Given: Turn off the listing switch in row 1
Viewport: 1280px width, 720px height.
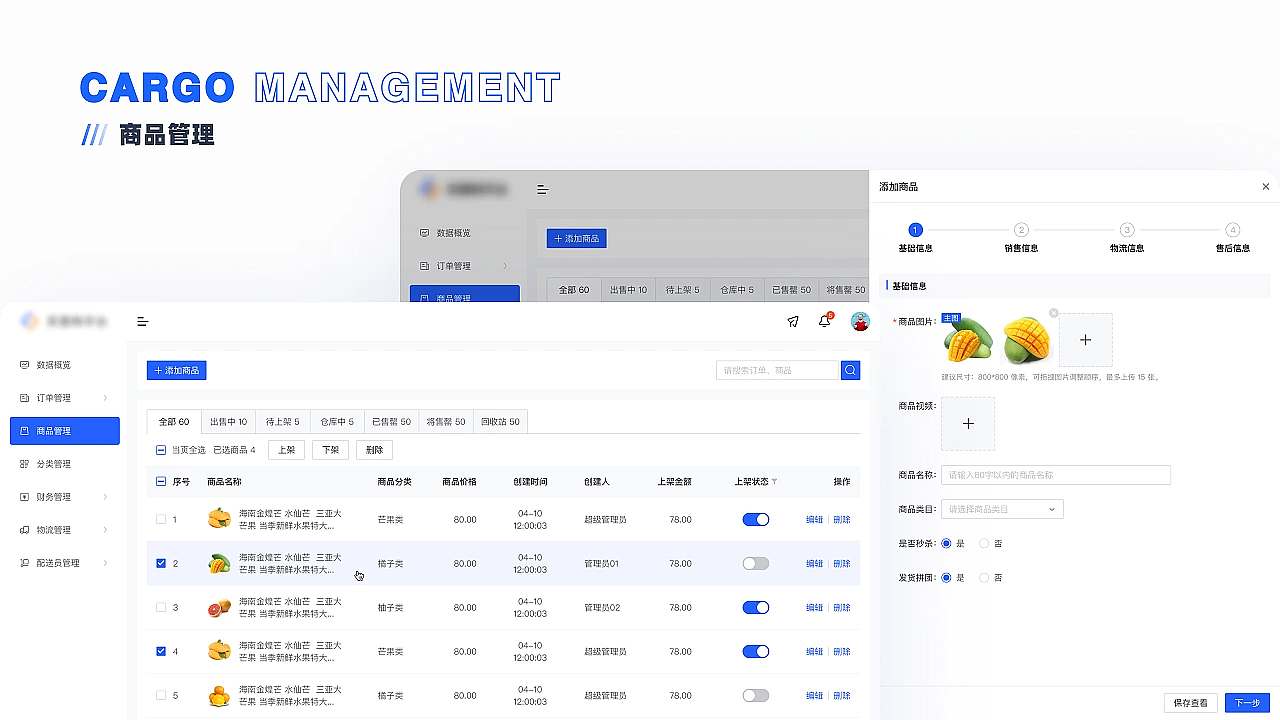Looking at the screenshot, I should [x=756, y=519].
